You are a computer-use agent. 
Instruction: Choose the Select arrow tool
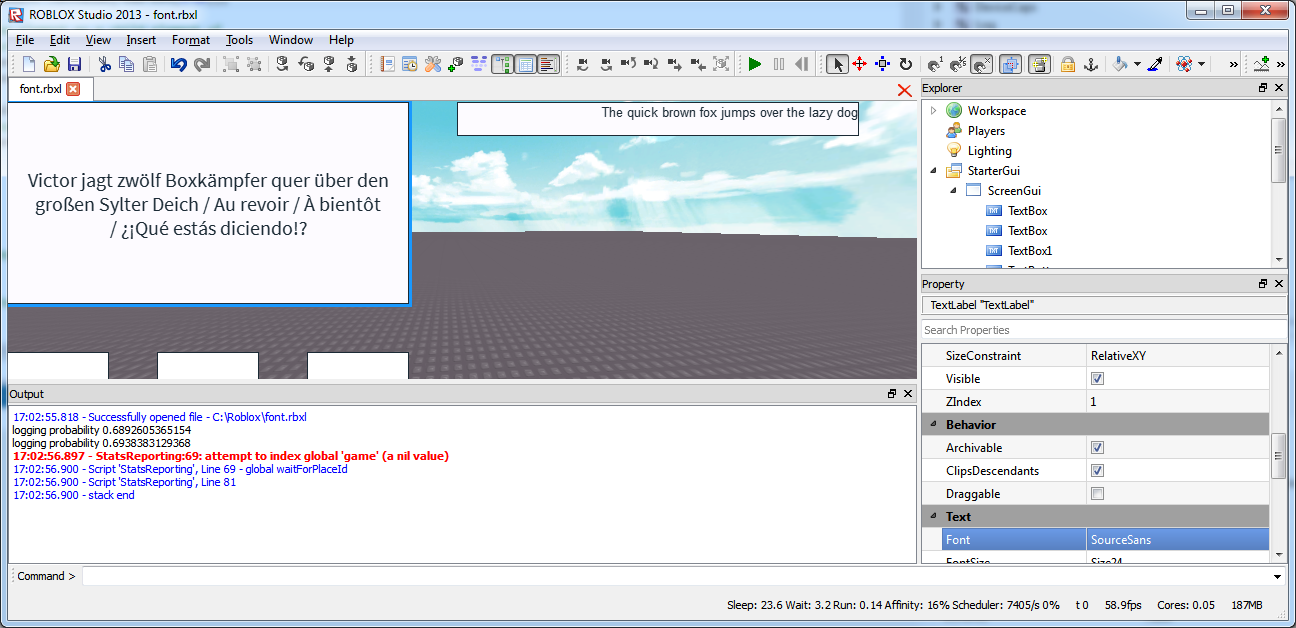[837, 64]
